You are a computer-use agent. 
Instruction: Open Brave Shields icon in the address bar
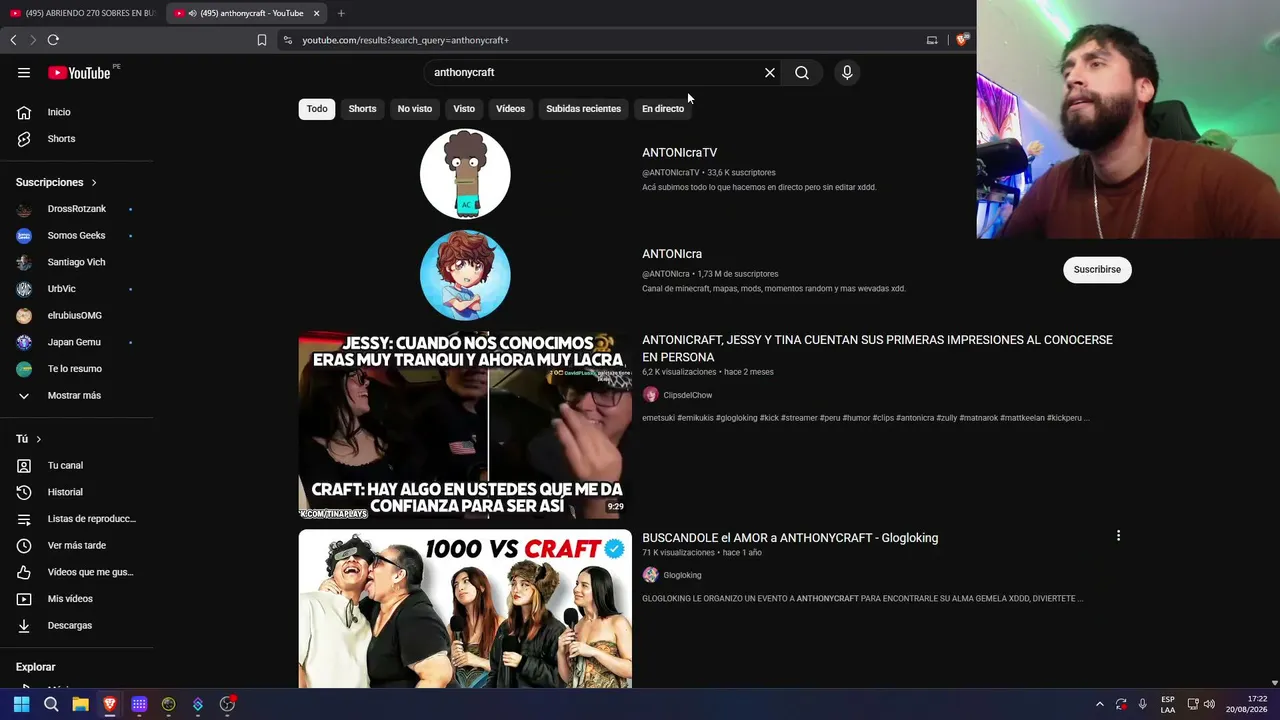(x=962, y=40)
